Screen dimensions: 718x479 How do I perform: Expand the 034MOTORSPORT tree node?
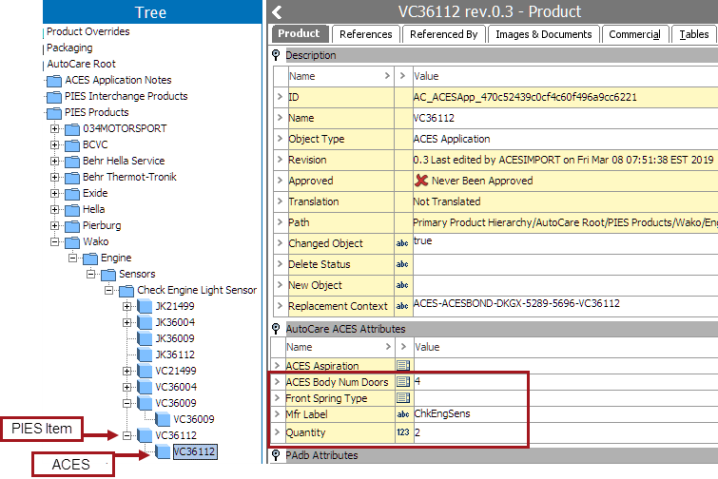tap(54, 129)
